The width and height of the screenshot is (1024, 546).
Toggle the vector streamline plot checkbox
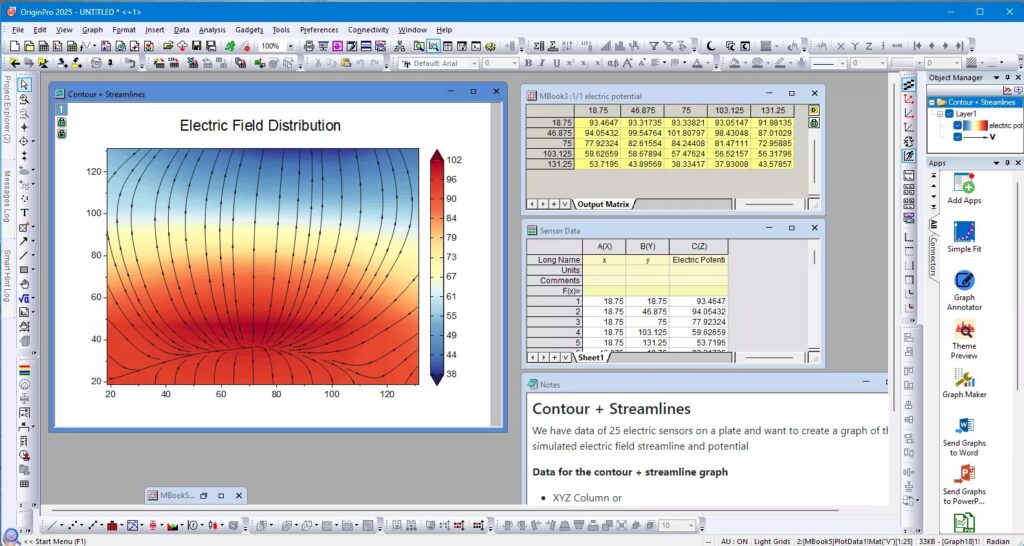[958, 138]
